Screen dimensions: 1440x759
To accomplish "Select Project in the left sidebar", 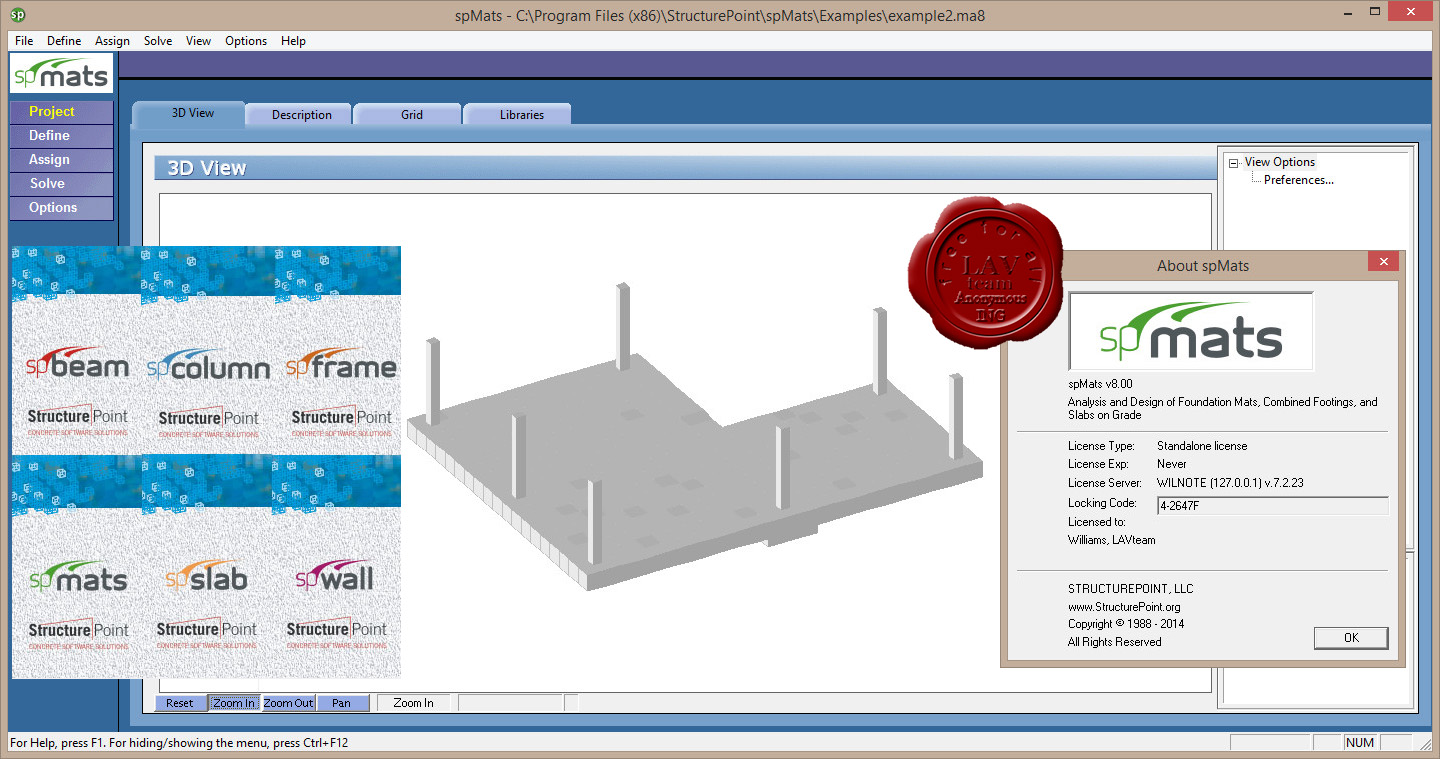I will pyautogui.click(x=61, y=112).
